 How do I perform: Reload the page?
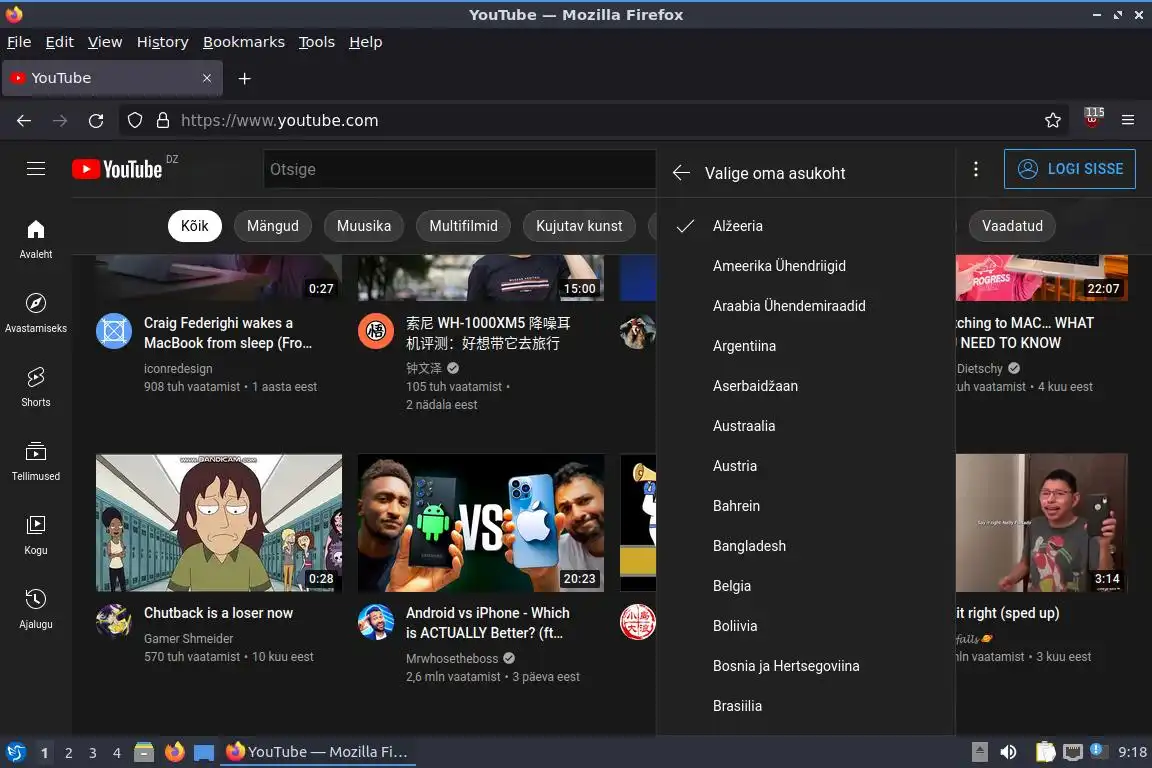pyautogui.click(x=96, y=121)
